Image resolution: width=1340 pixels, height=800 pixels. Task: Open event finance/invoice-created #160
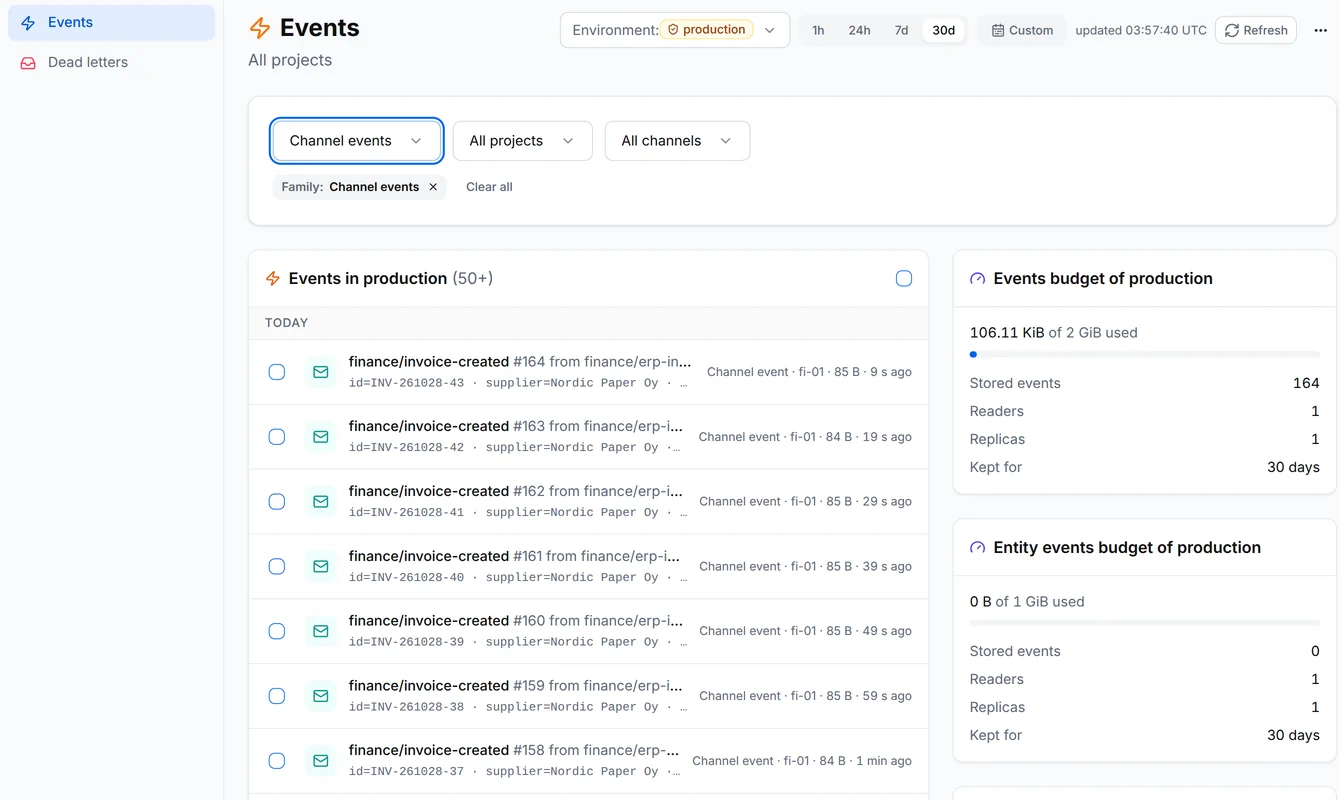(x=588, y=631)
